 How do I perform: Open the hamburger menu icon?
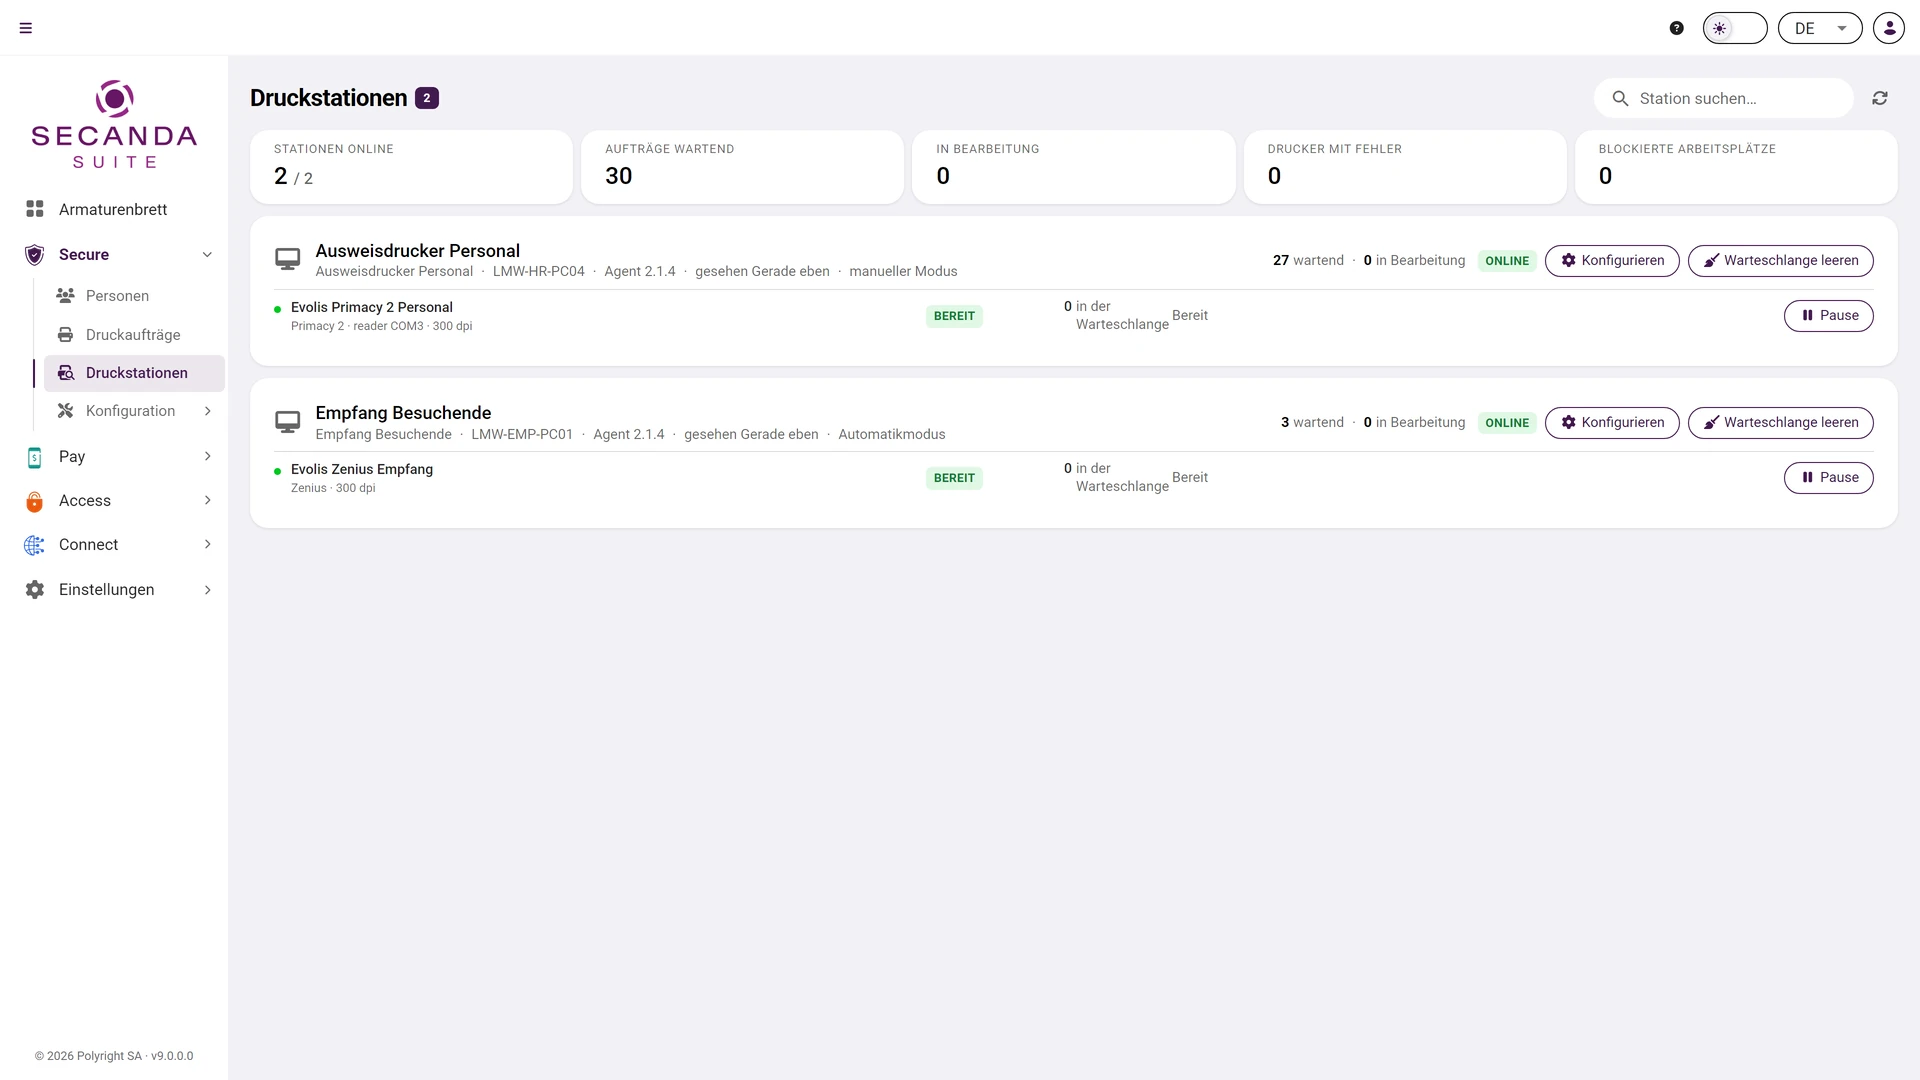[x=26, y=28]
